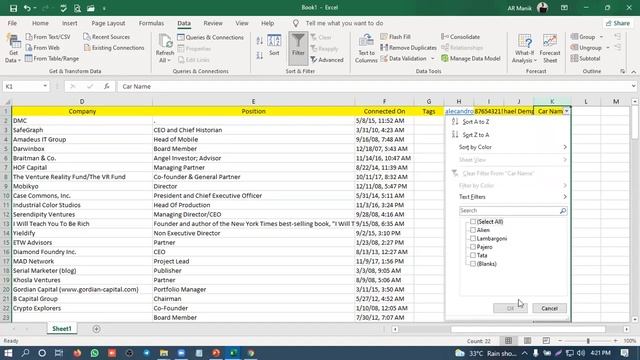Open Data Validation

403,59
